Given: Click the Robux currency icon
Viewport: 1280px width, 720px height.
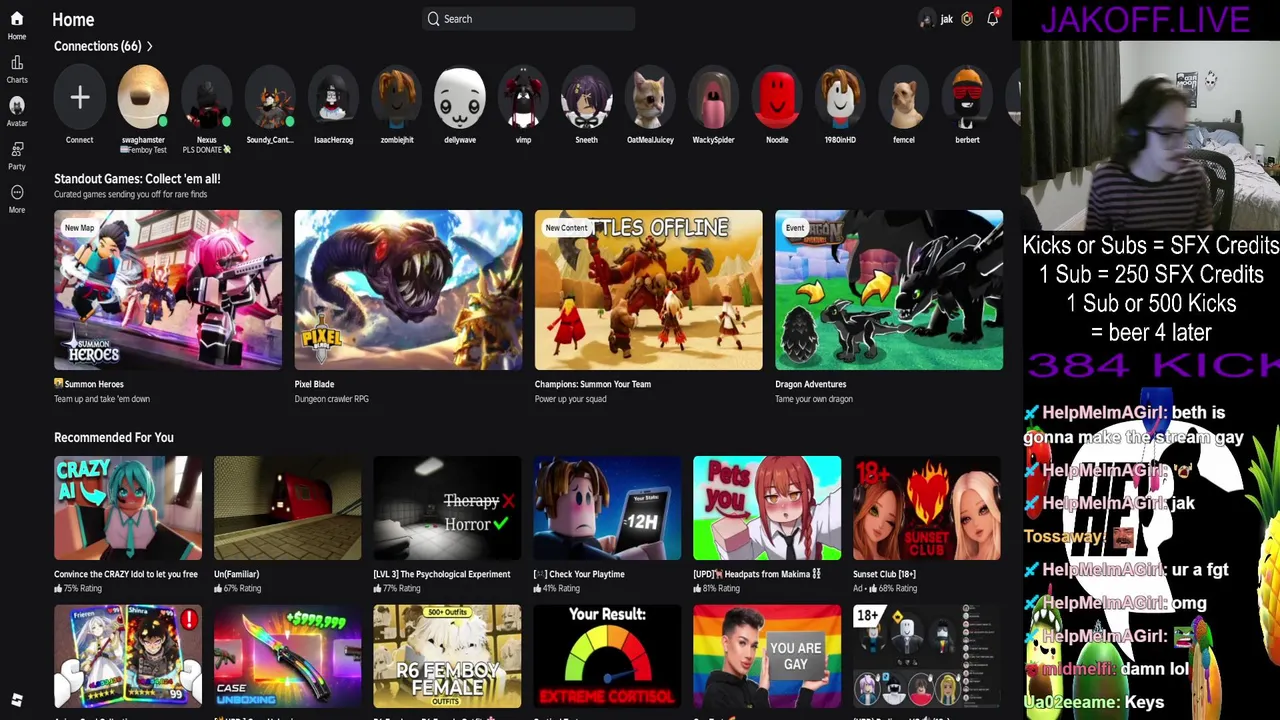Looking at the screenshot, I should tap(967, 19).
